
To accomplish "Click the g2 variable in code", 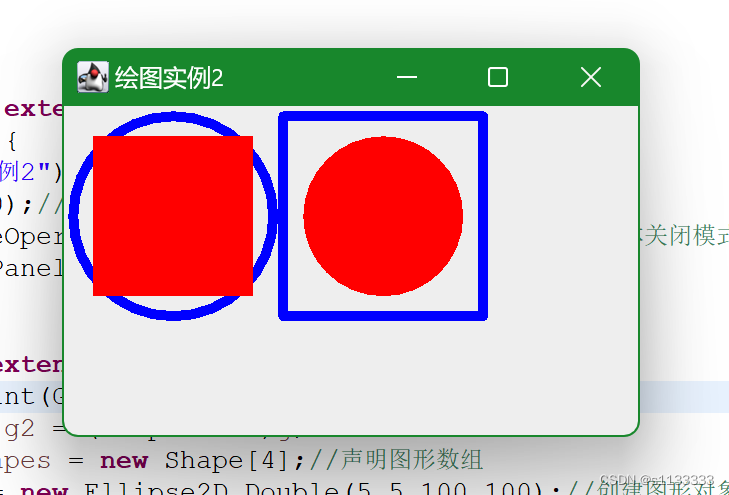I will [x=20, y=430].
